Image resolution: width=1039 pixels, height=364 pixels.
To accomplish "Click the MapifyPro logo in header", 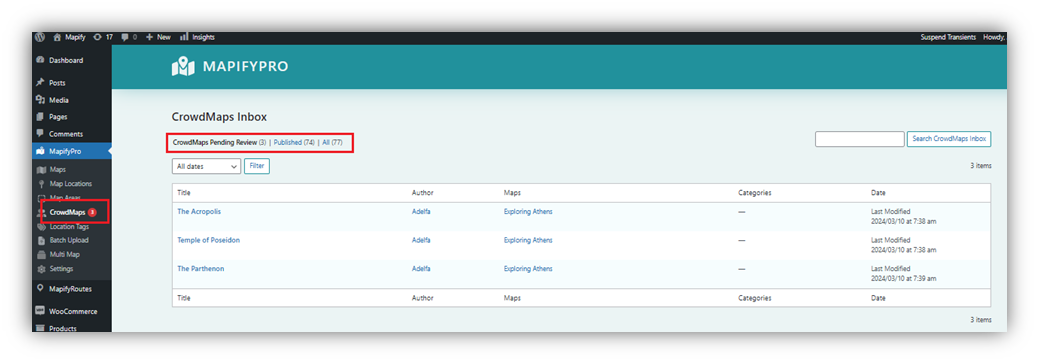I will [229, 66].
